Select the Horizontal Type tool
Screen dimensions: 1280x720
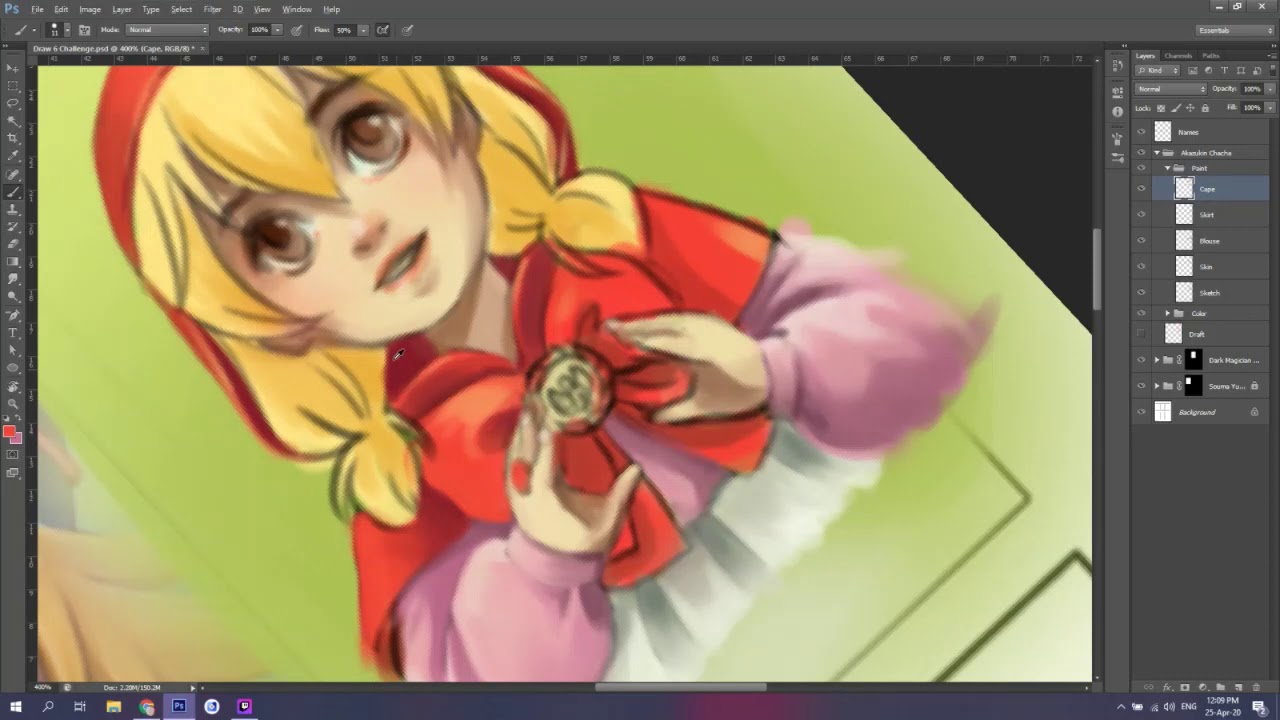click(13, 332)
